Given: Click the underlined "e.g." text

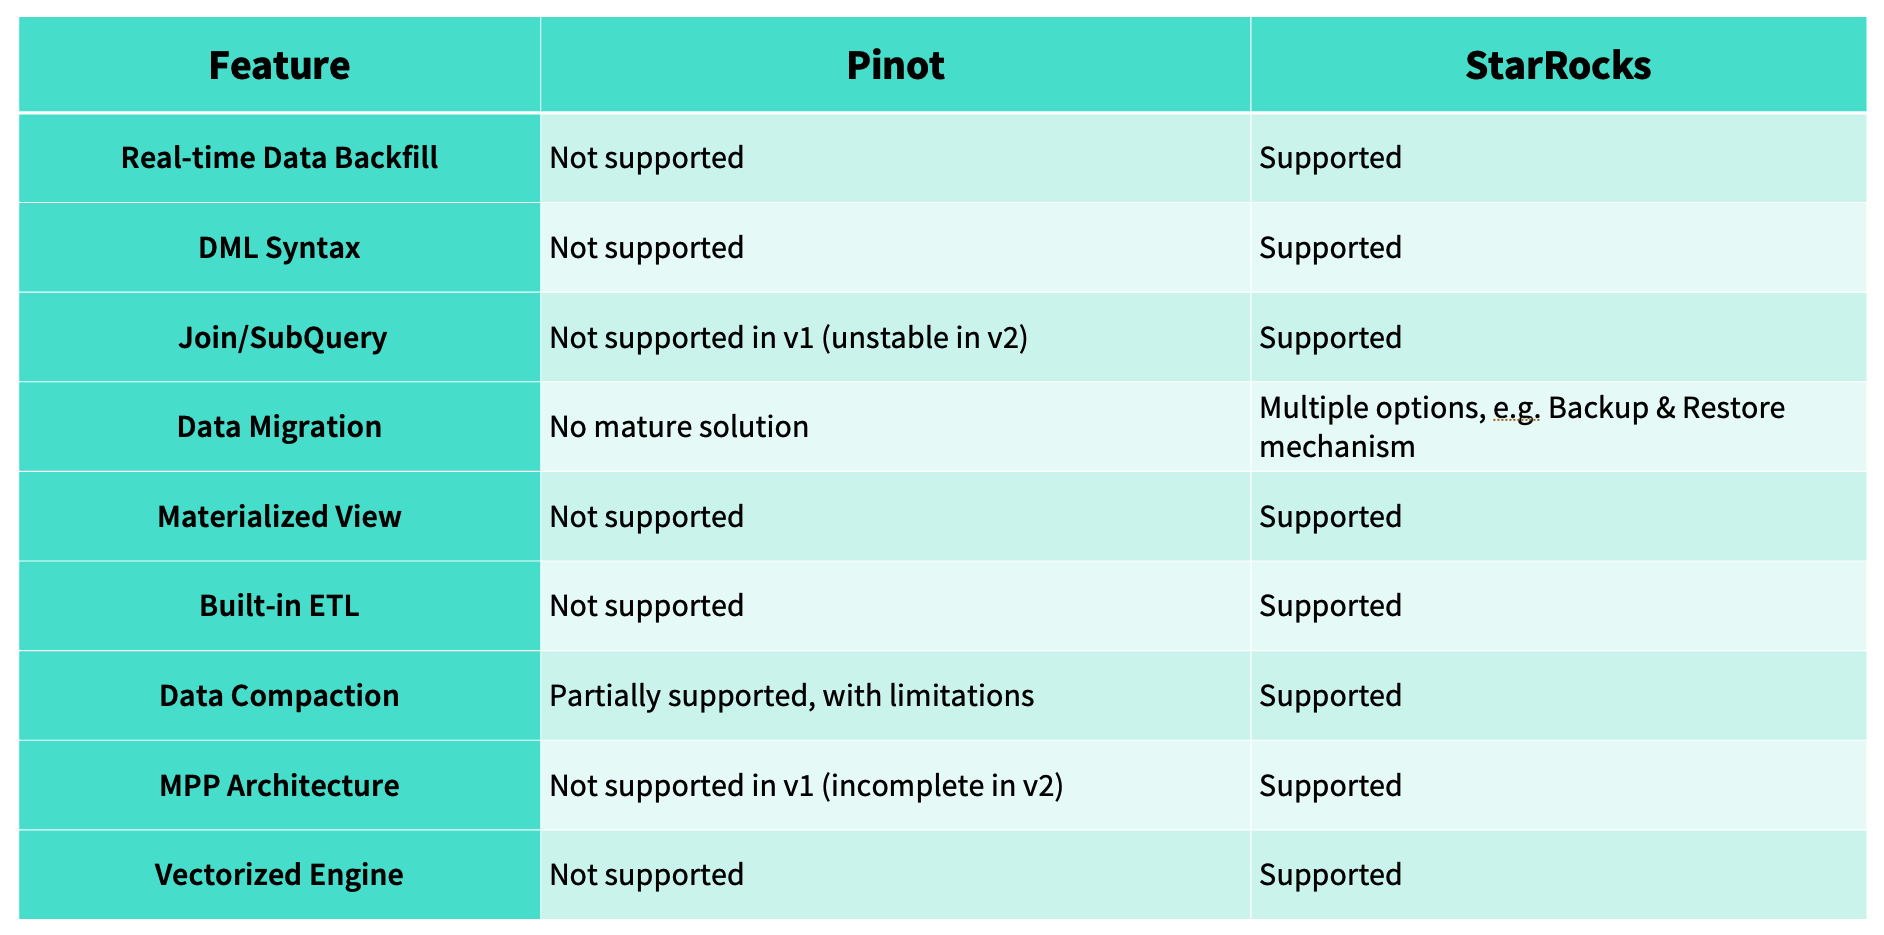Looking at the screenshot, I should (x=1515, y=409).
